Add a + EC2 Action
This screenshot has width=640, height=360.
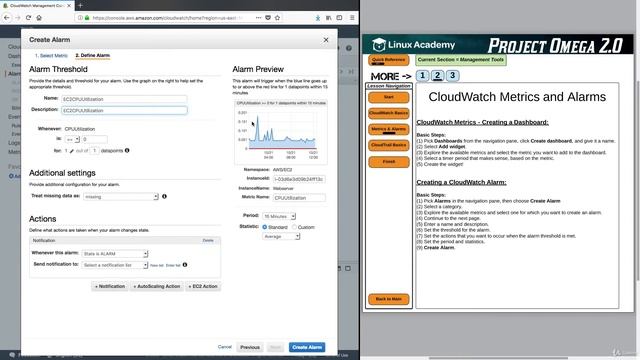[x=203, y=287]
